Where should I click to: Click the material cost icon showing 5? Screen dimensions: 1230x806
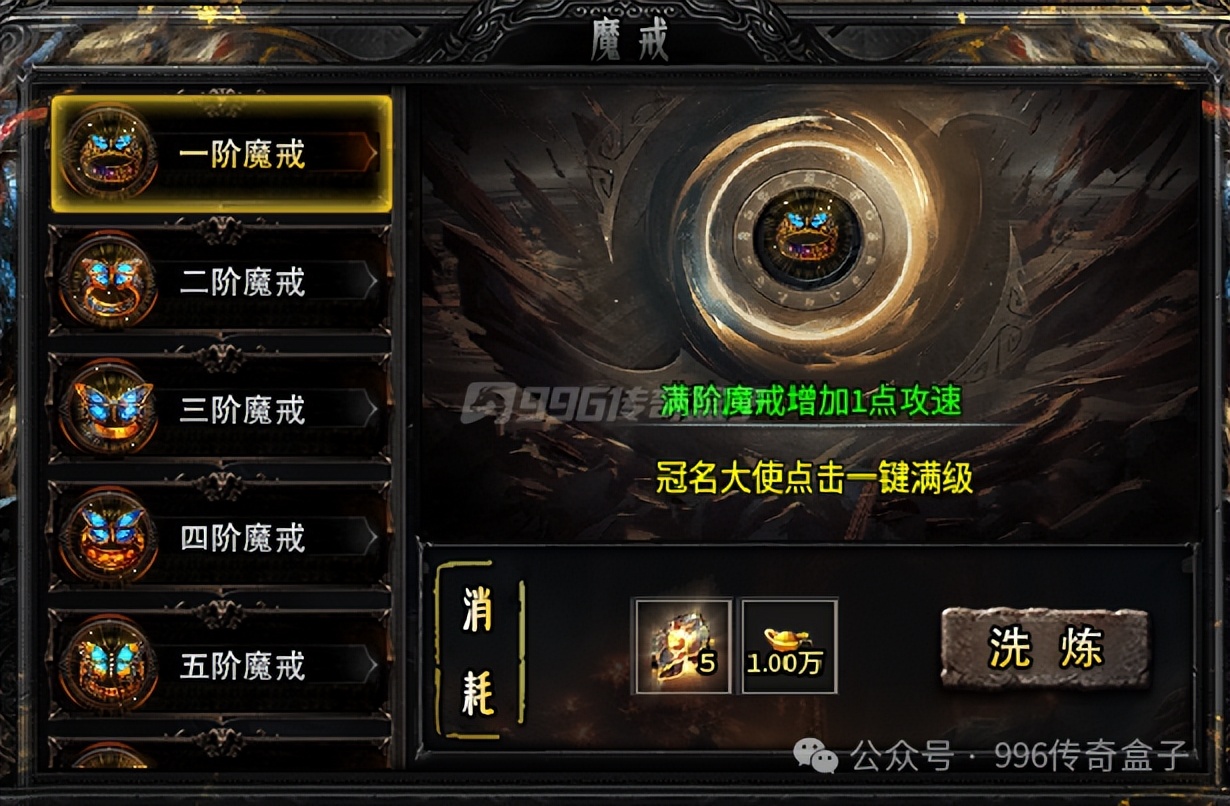(683, 647)
